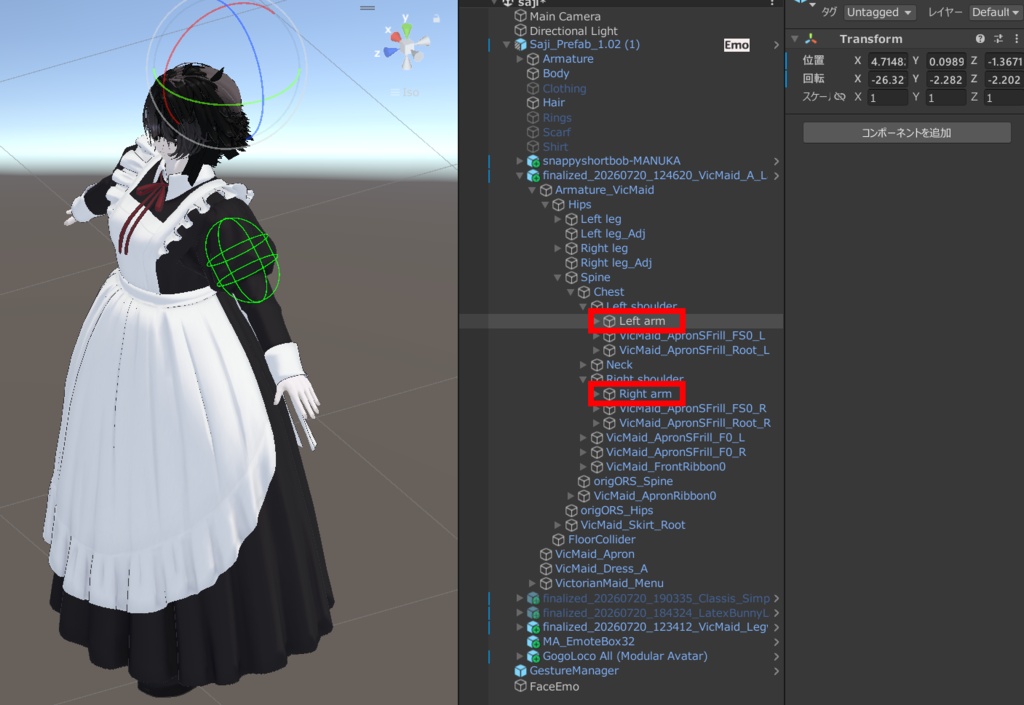Open the Default layer dropdown
This screenshot has width=1024, height=705.
pos(995,12)
